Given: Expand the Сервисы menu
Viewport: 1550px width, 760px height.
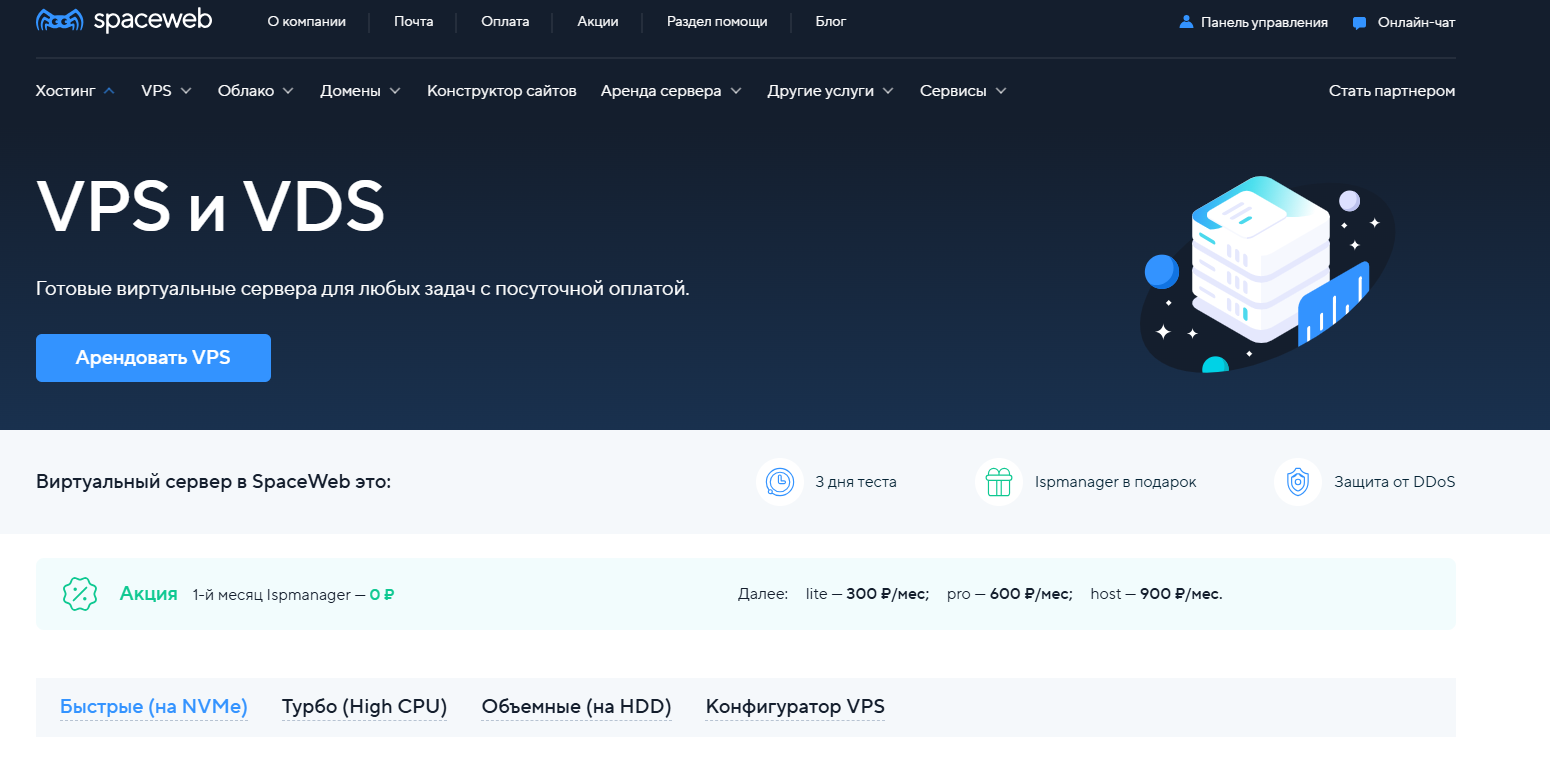Looking at the screenshot, I should (x=963, y=91).
